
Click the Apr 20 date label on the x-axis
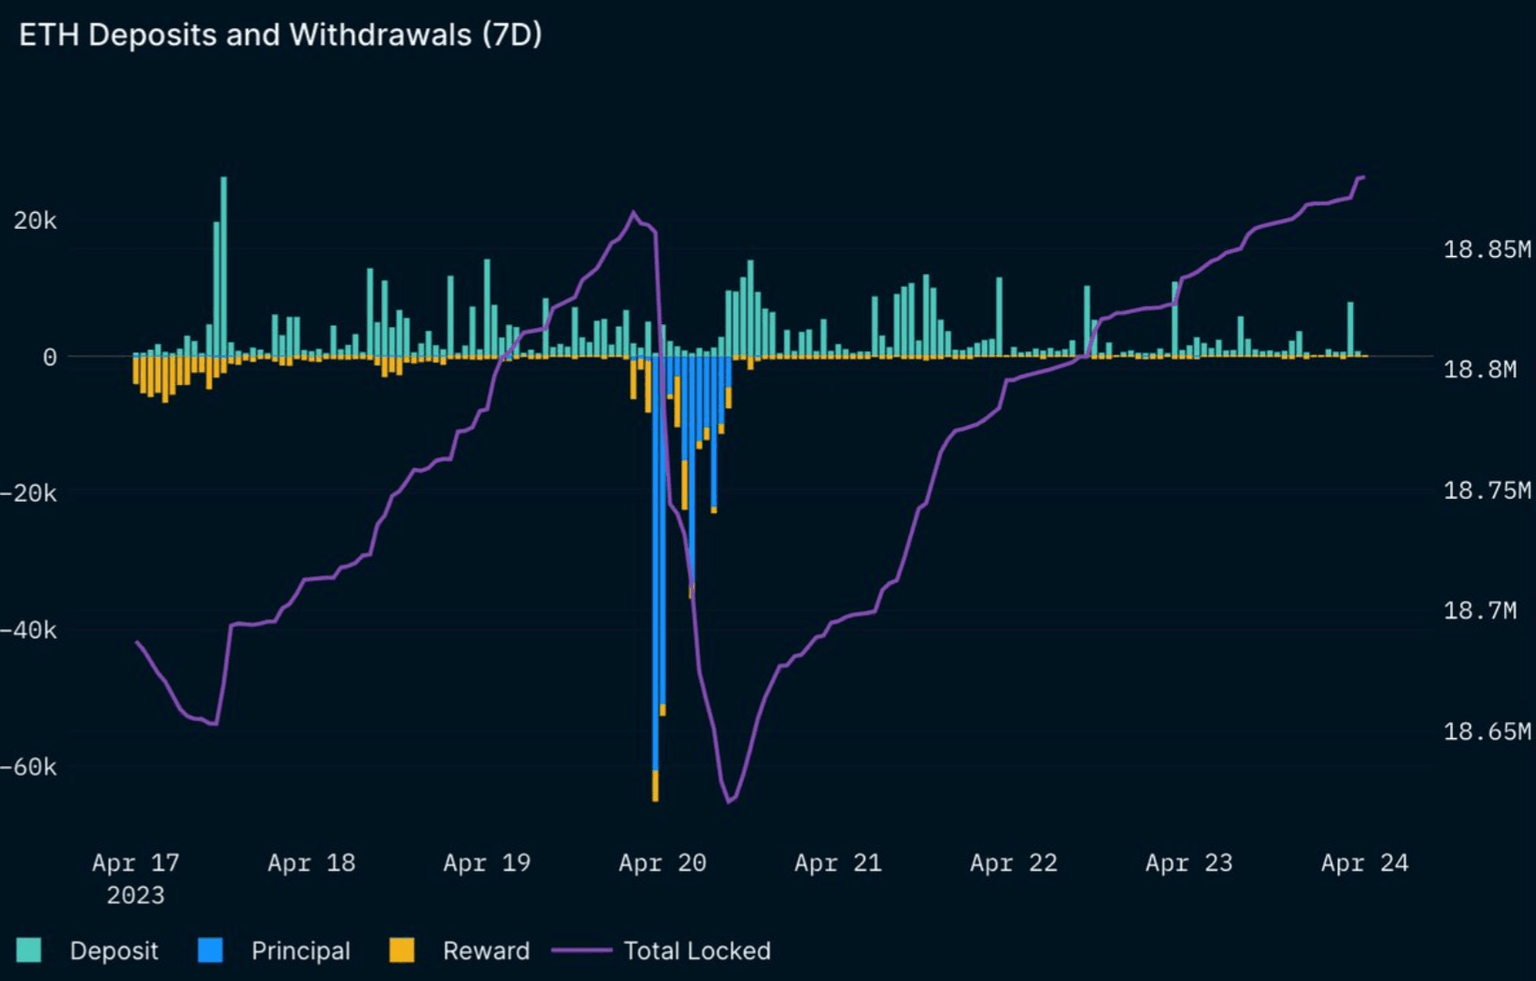pos(663,862)
